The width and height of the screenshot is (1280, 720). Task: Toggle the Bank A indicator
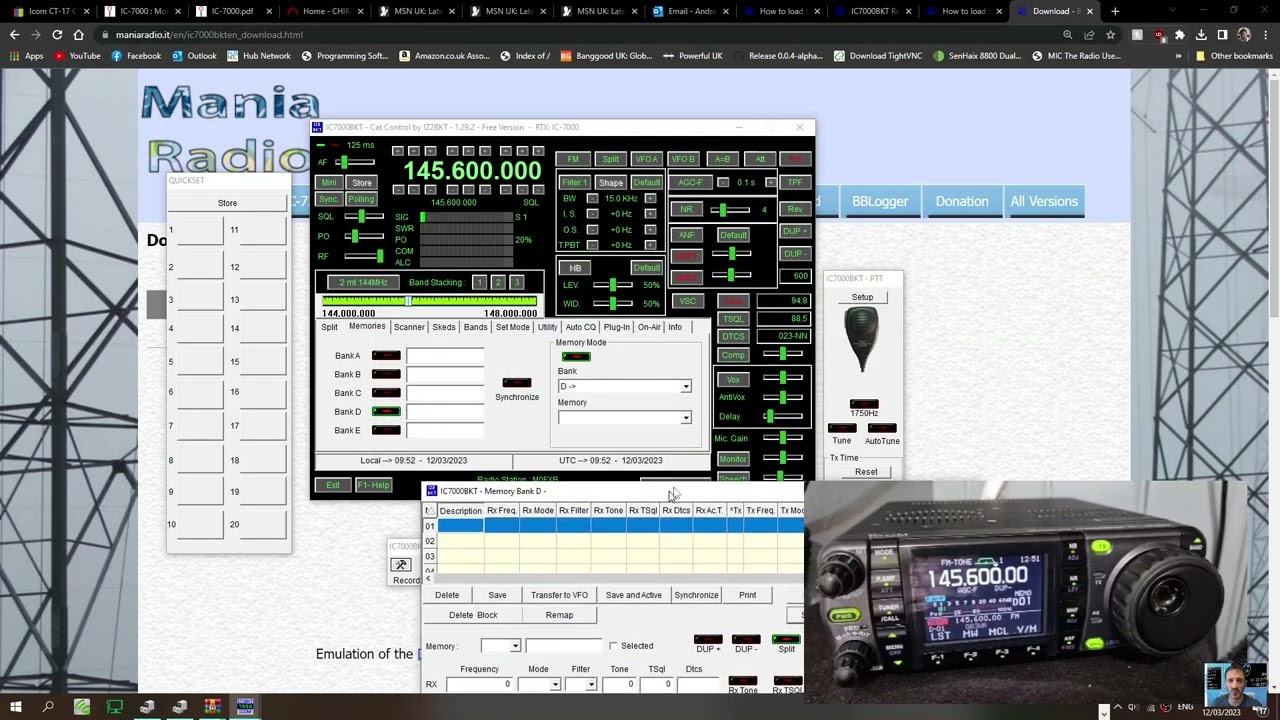(x=386, y=355)
